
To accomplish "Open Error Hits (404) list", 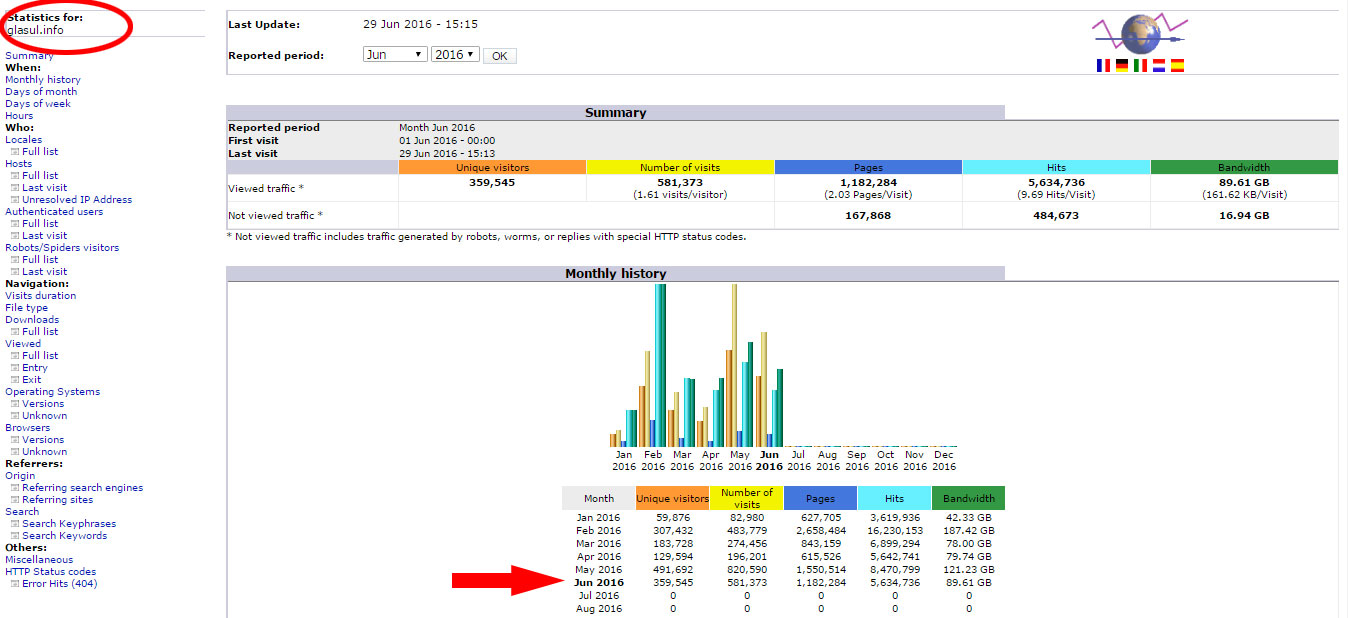I will pos(59,584).
